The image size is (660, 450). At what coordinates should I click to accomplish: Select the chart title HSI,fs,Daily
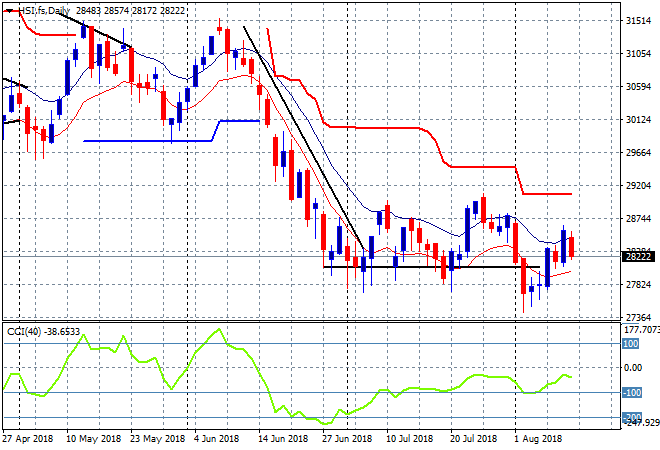(44, 11)
